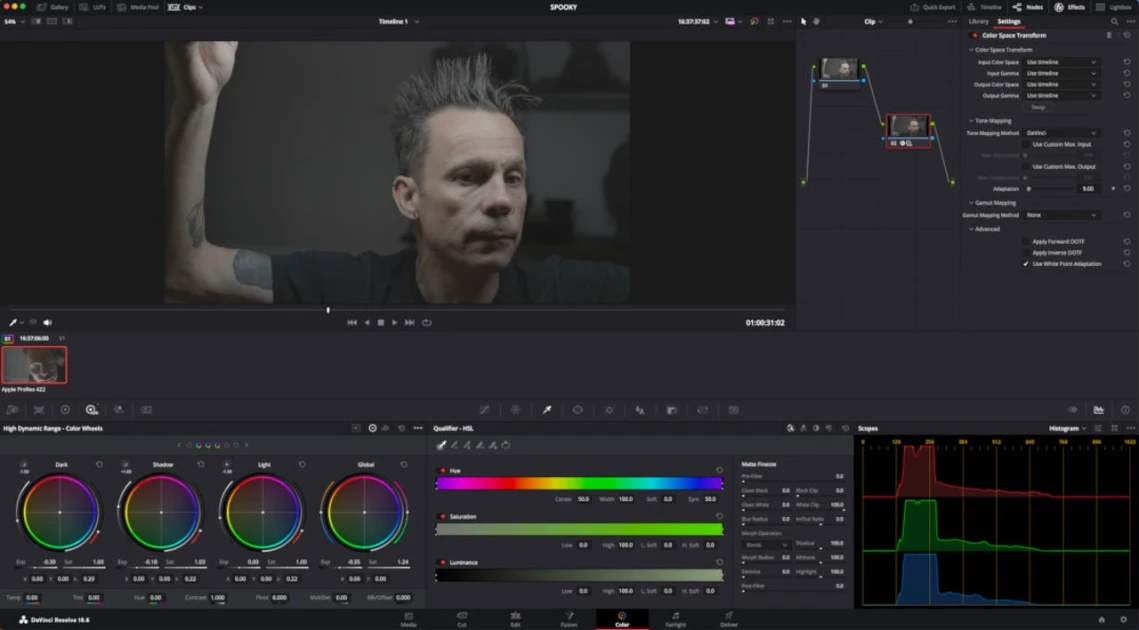Go to the Edit page tab
This screenshot has height=630, width=1139.
pyautogui.click(x=515, y=619)
